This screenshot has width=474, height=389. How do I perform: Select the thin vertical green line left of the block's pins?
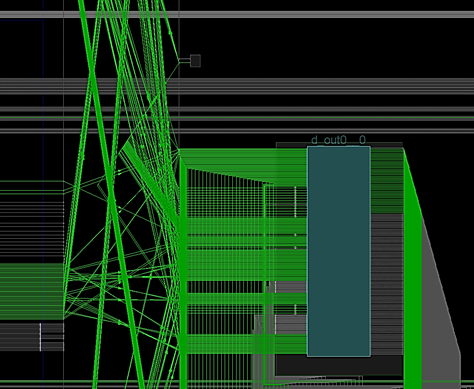pyautogui.click(x=264, y=283)
